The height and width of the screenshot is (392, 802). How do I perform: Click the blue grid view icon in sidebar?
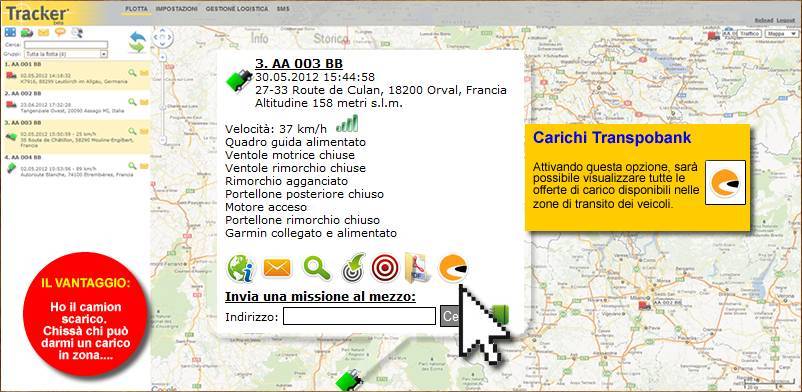[10, 32]
